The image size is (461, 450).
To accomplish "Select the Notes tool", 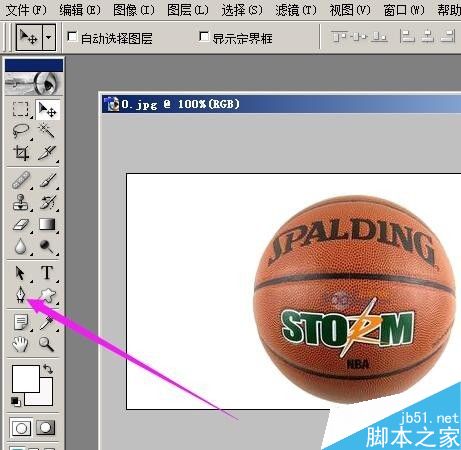I will click(x=20, y=322).
